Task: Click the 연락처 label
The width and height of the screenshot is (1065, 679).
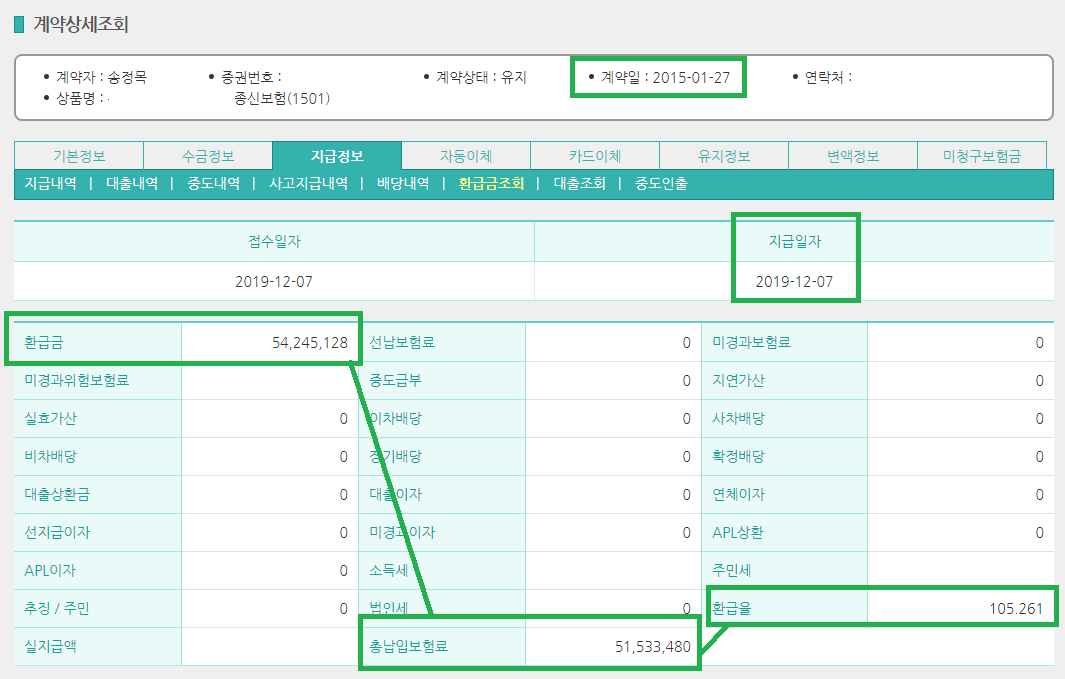Action: tap(828, 77)
